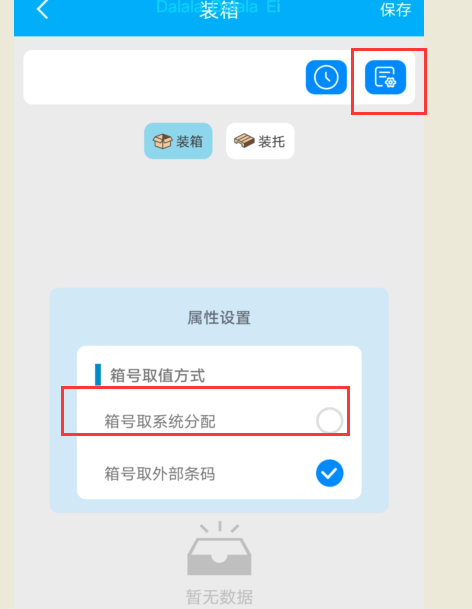Tap the 保存 button
Screen dimensions: 472x609
tap(395, 10)
